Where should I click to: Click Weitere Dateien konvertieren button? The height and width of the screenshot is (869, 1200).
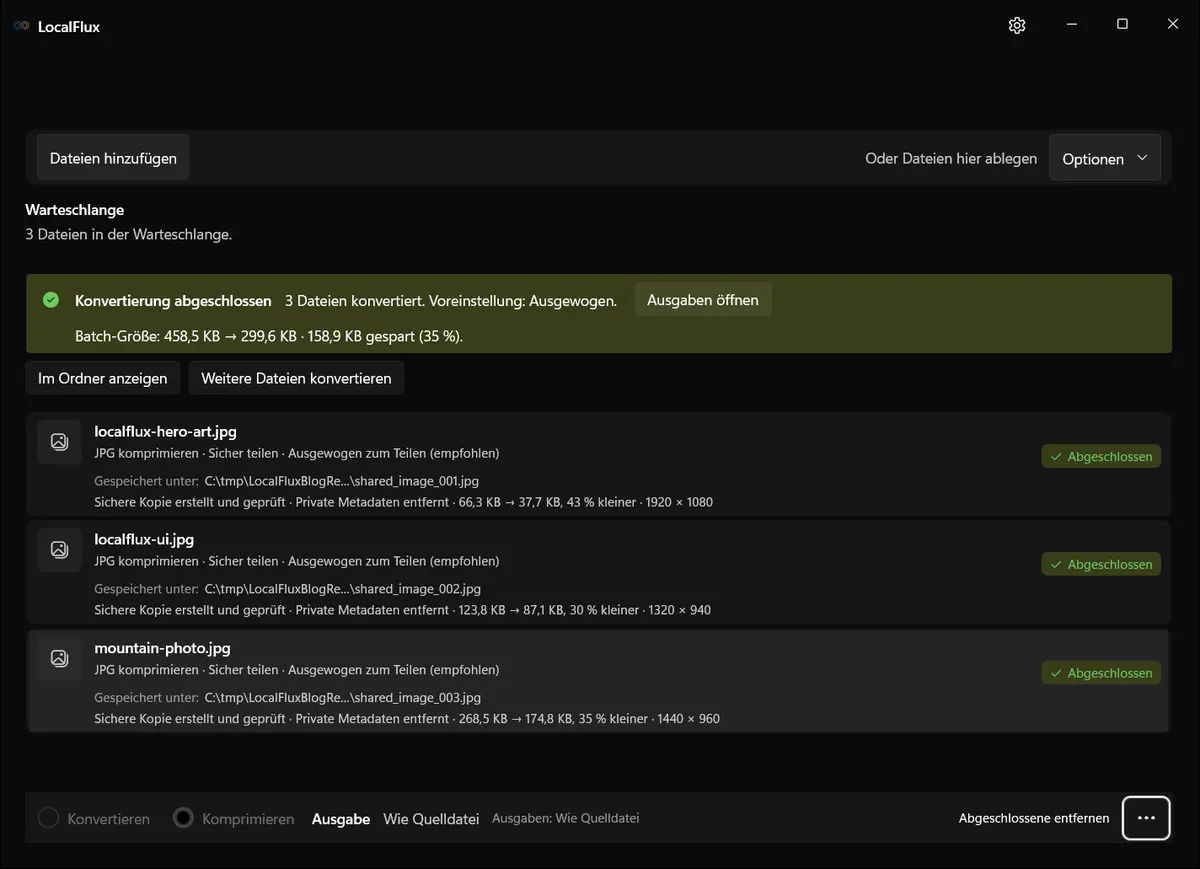pos(296,378)
